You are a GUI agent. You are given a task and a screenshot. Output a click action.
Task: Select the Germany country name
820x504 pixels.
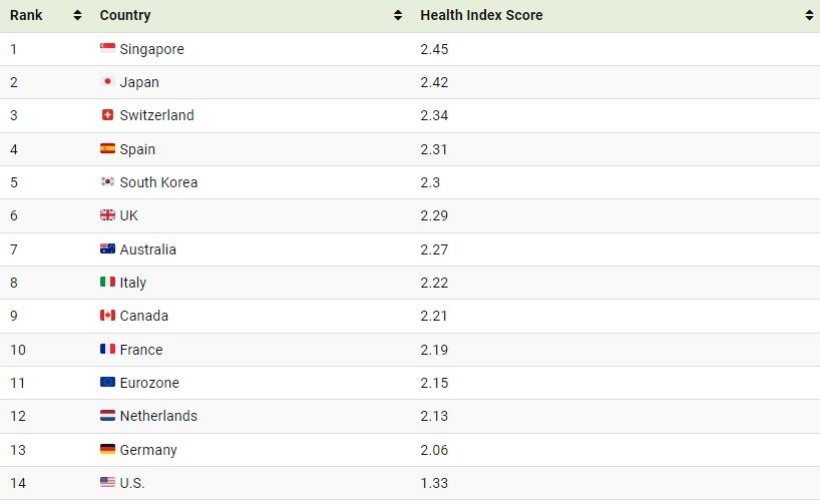point(149,450)
